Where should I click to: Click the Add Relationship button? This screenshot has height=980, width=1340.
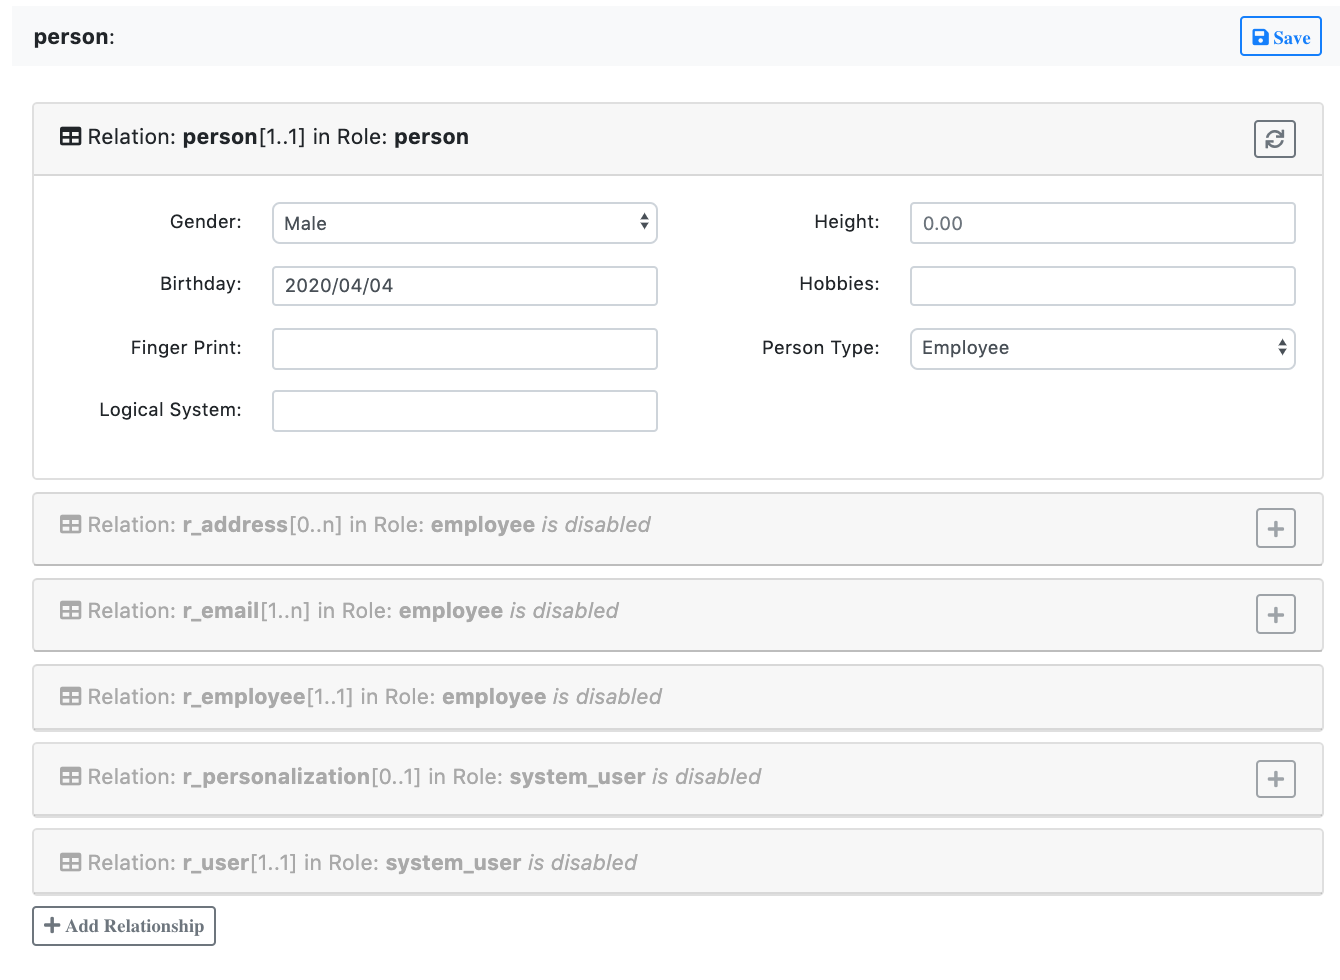click(124, 926)
